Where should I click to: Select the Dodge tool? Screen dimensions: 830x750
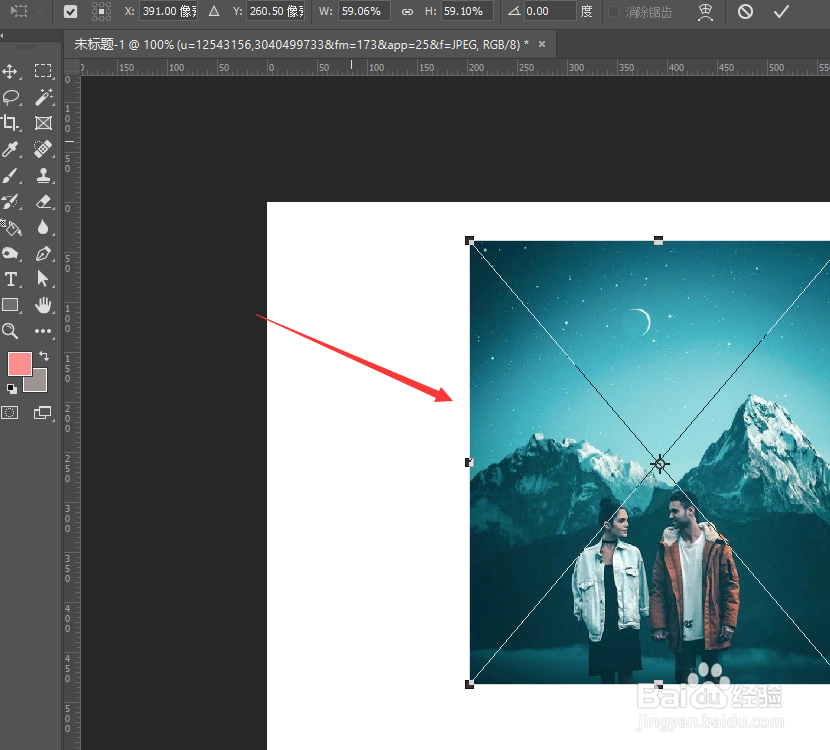click(10, 253)
